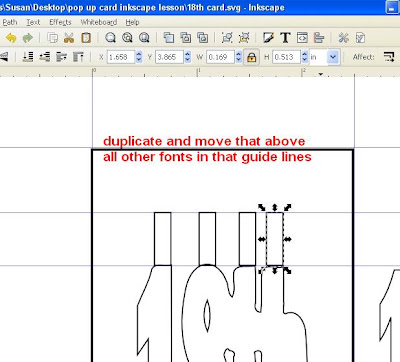Open the units dropdown showing in

(324, 57)
